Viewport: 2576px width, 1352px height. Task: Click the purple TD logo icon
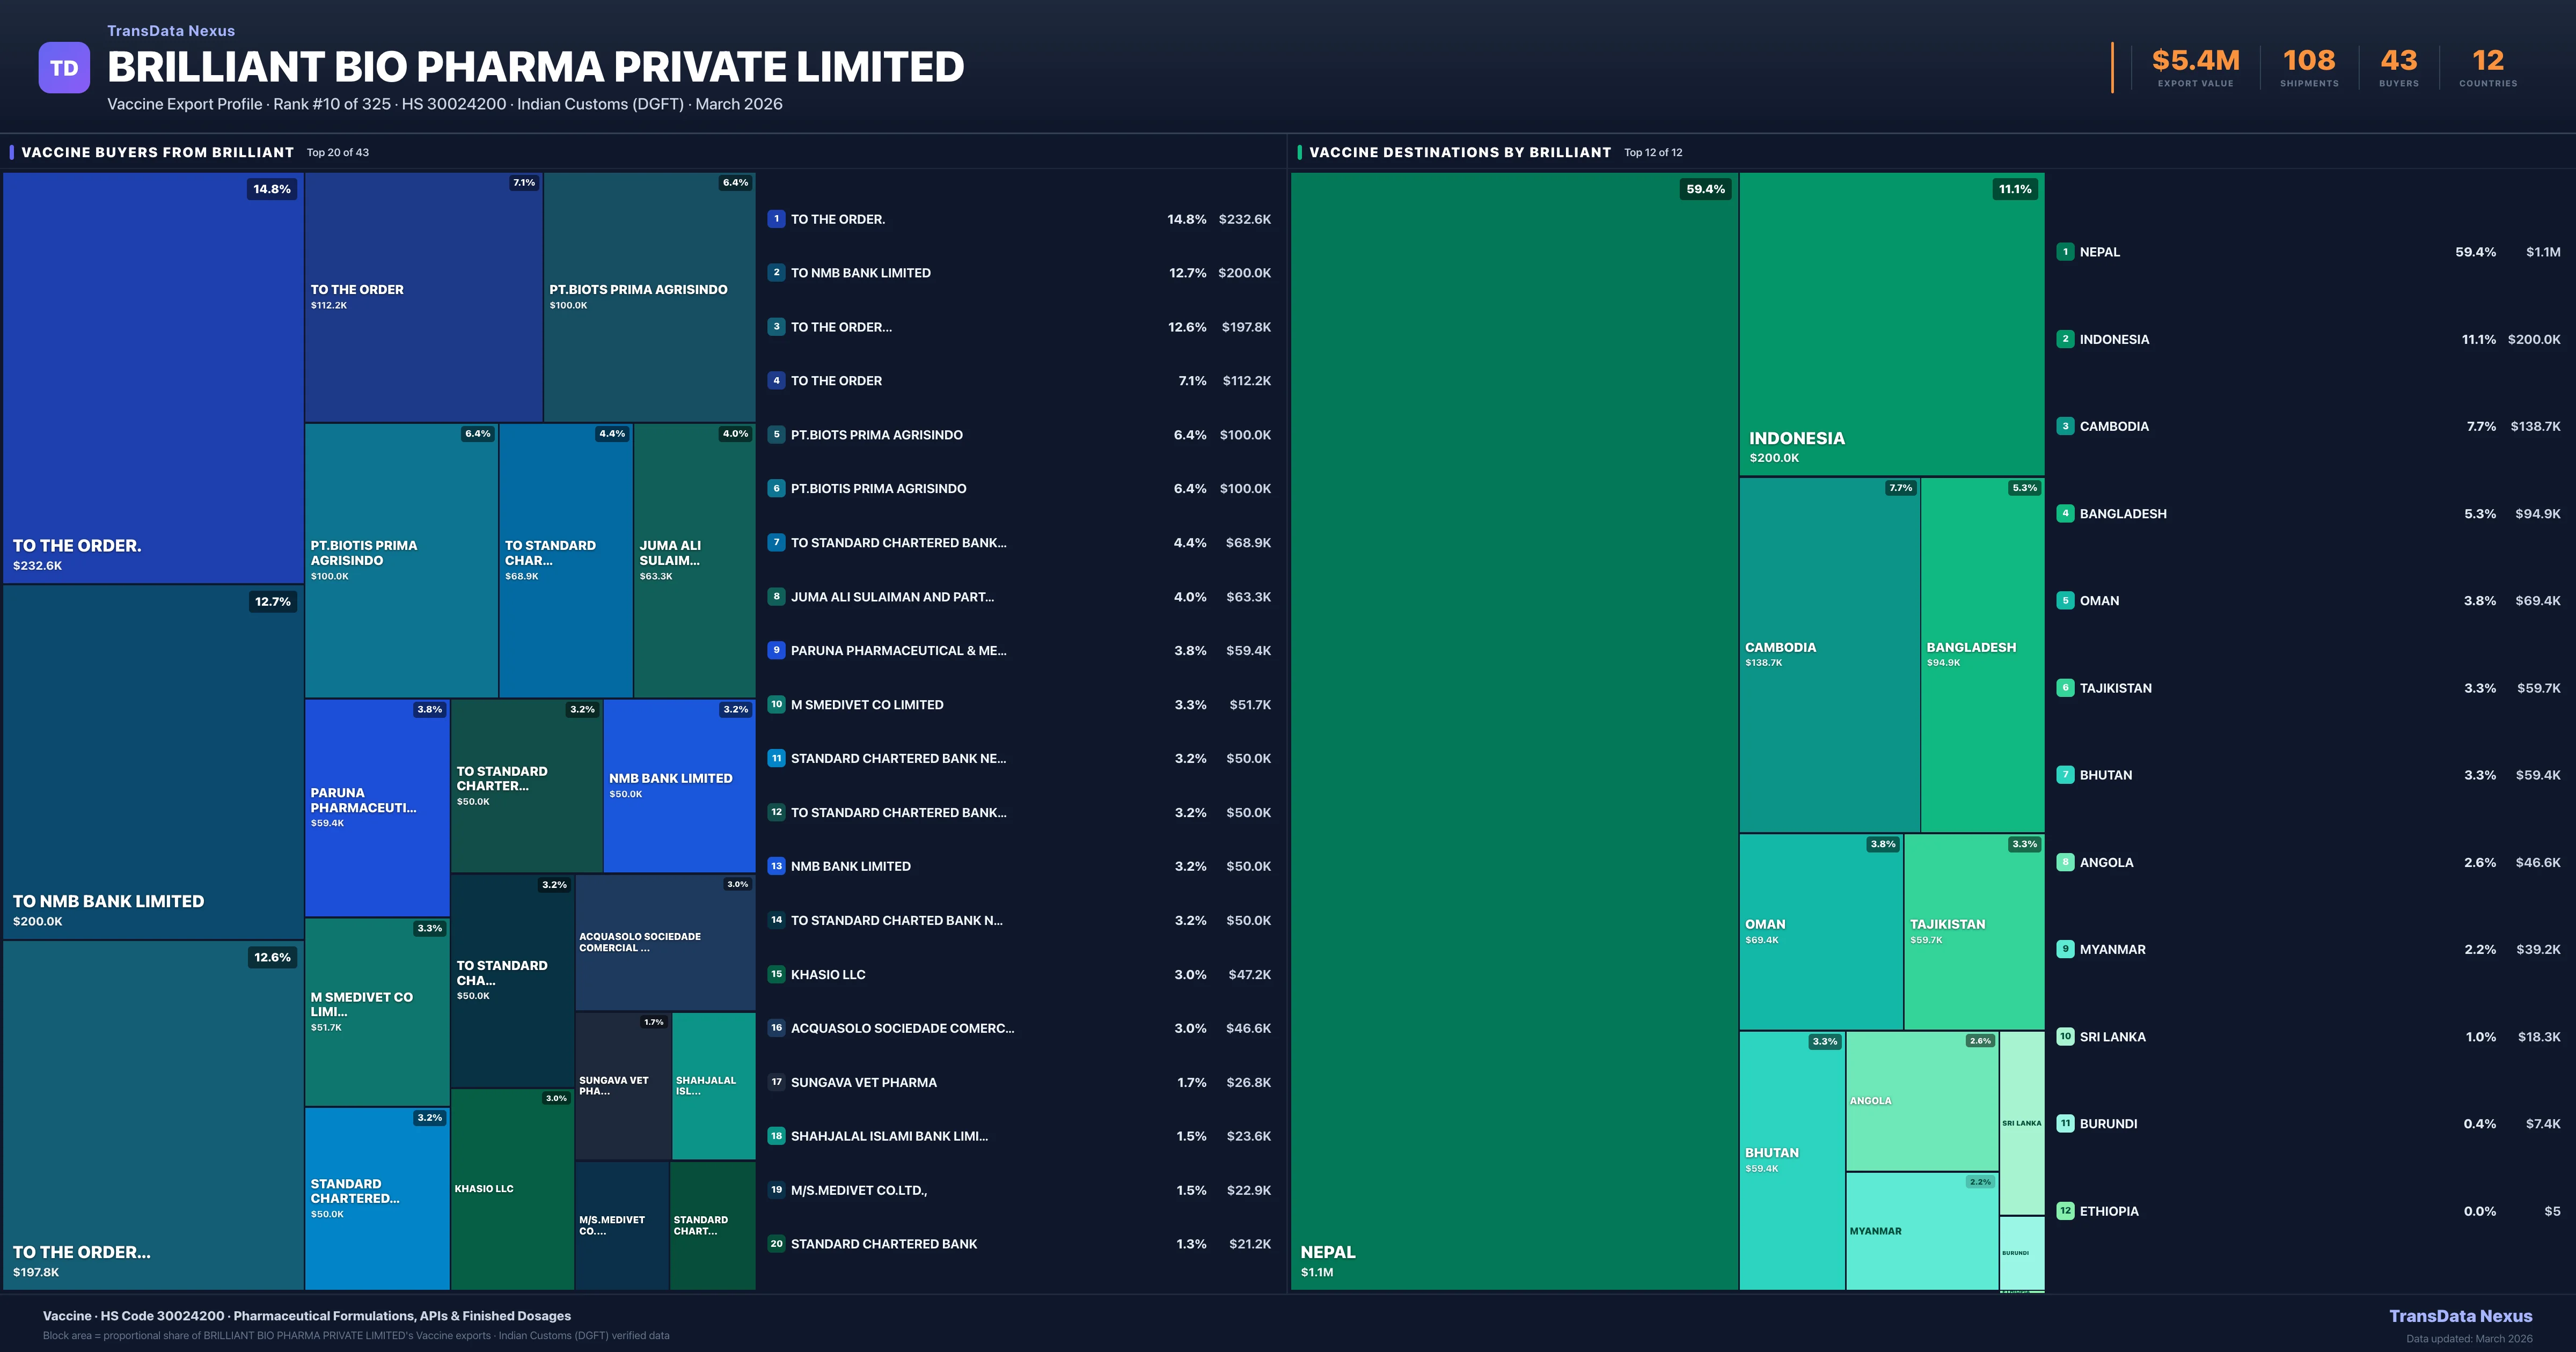64,68
